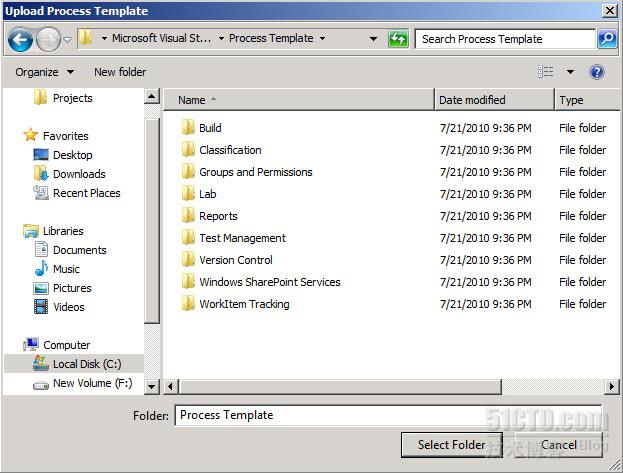This screenshot has height=473, width=623.
Task: Click the navigation pane vertical scrollbar thumb
Action: coord(152,221)
